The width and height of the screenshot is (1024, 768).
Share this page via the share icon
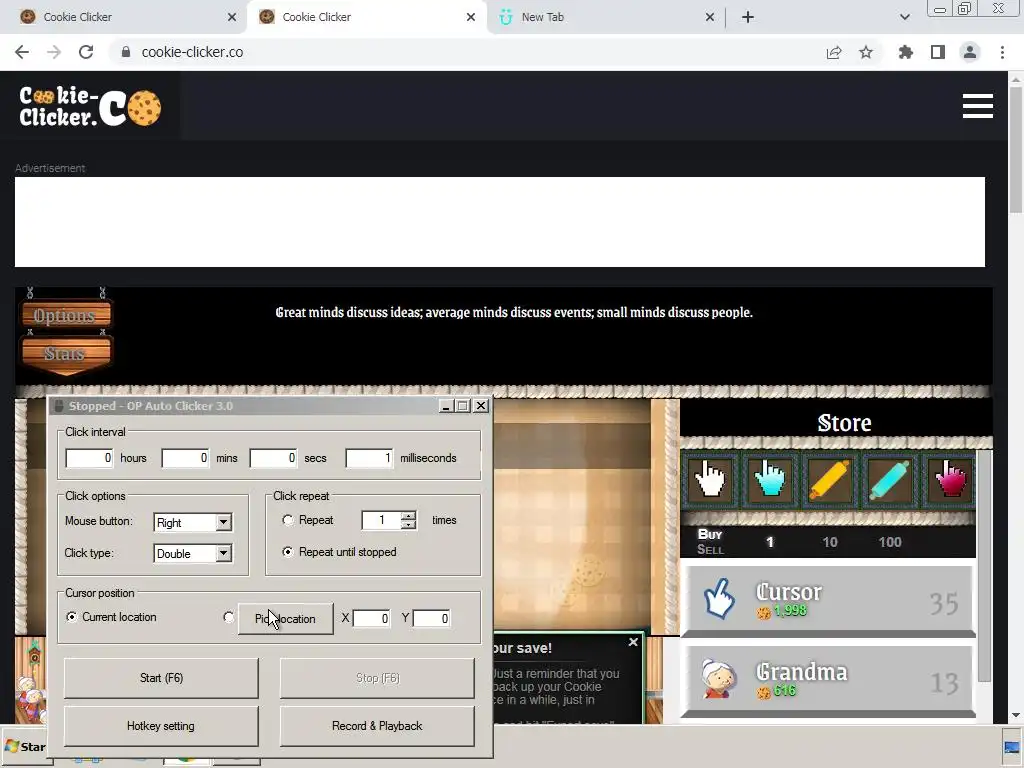pos(834,52)
